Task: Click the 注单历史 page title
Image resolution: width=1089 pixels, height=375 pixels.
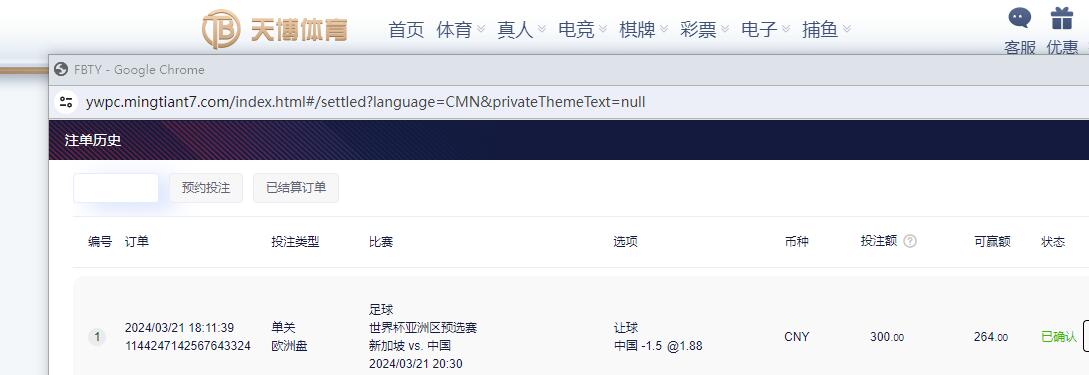Action: 93,140
